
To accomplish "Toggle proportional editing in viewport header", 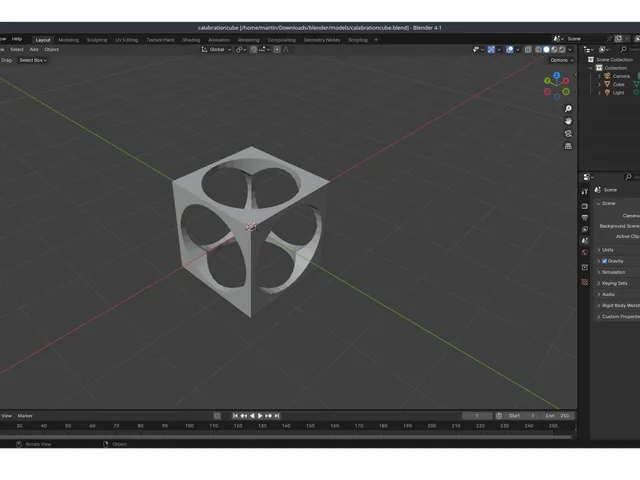I will pos(277,49).
